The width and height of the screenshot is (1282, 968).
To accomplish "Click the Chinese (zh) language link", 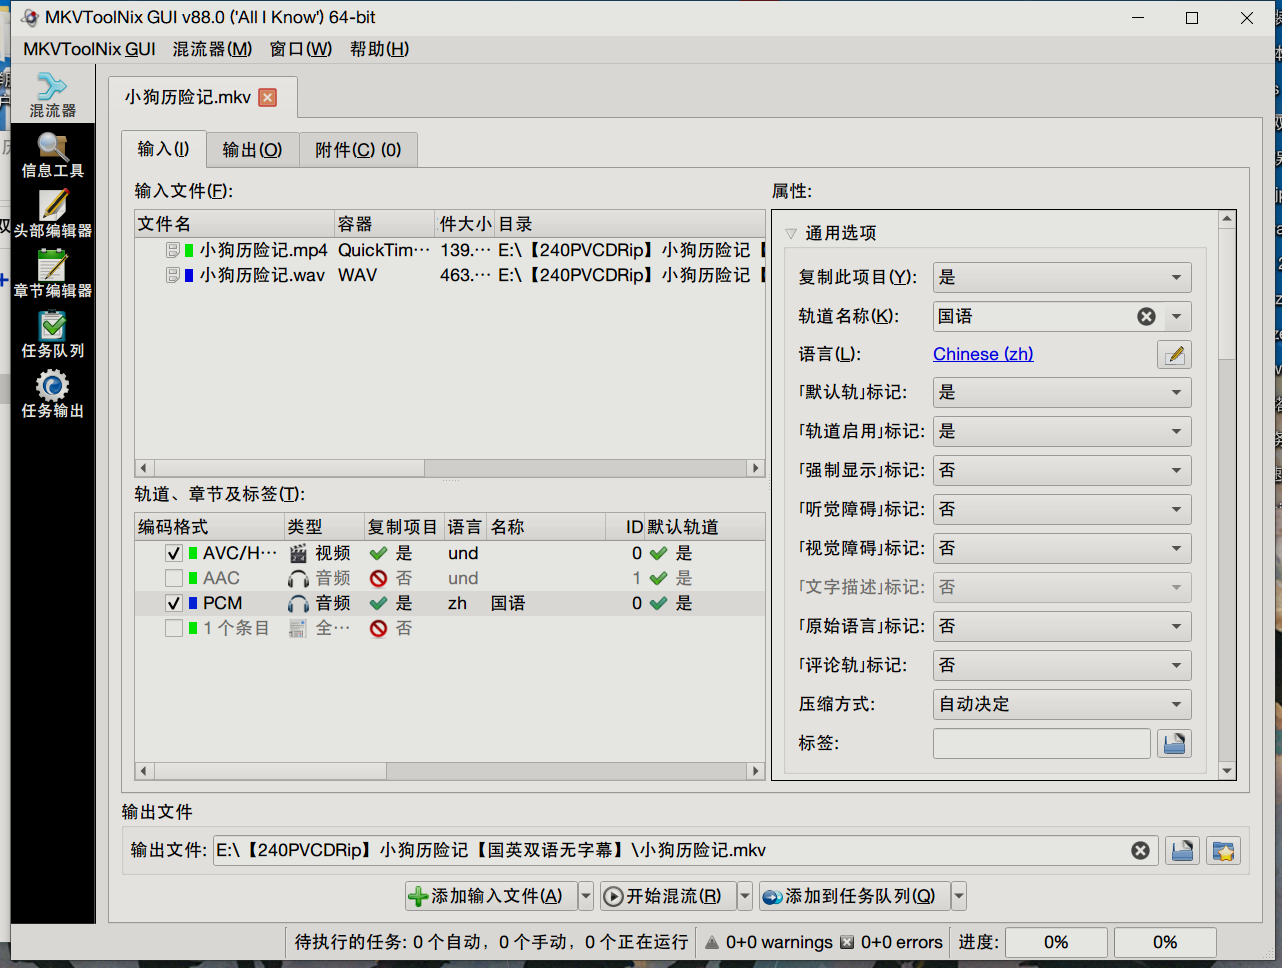I will pos(983,354).
